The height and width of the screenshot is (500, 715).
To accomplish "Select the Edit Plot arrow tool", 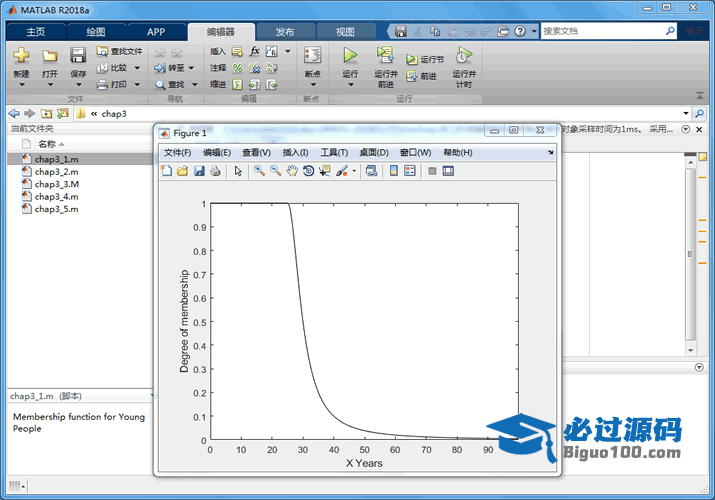I will pos(238,171).
